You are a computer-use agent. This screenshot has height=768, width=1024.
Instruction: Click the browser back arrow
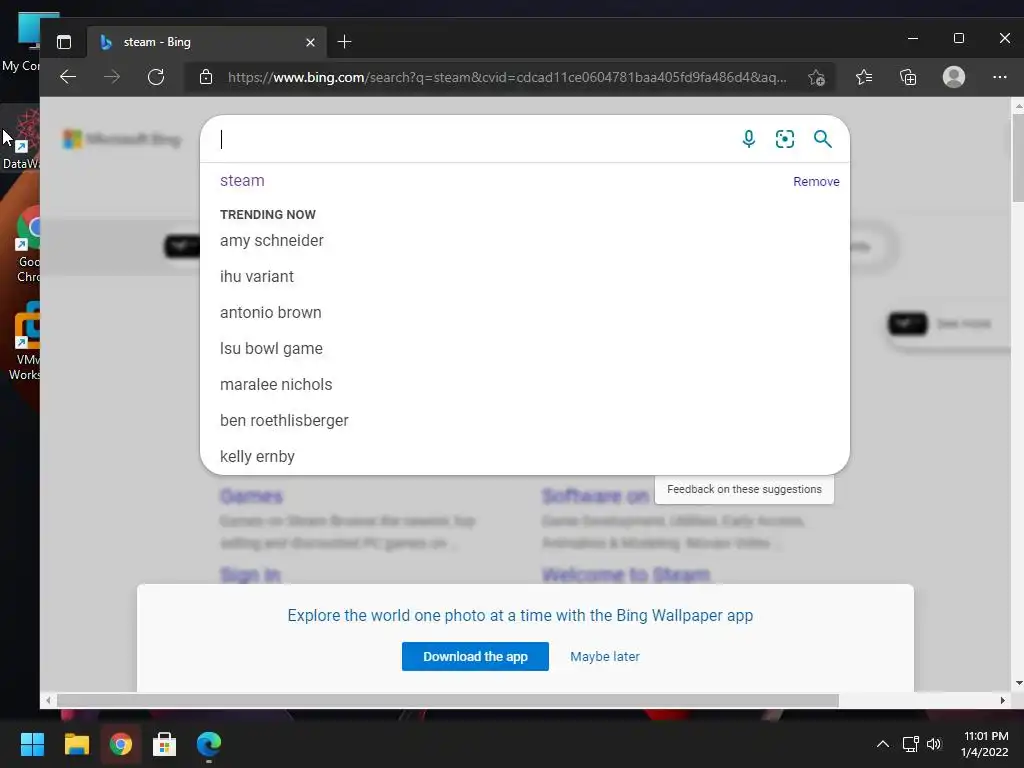pyautogui.click(x=68, y=77)
